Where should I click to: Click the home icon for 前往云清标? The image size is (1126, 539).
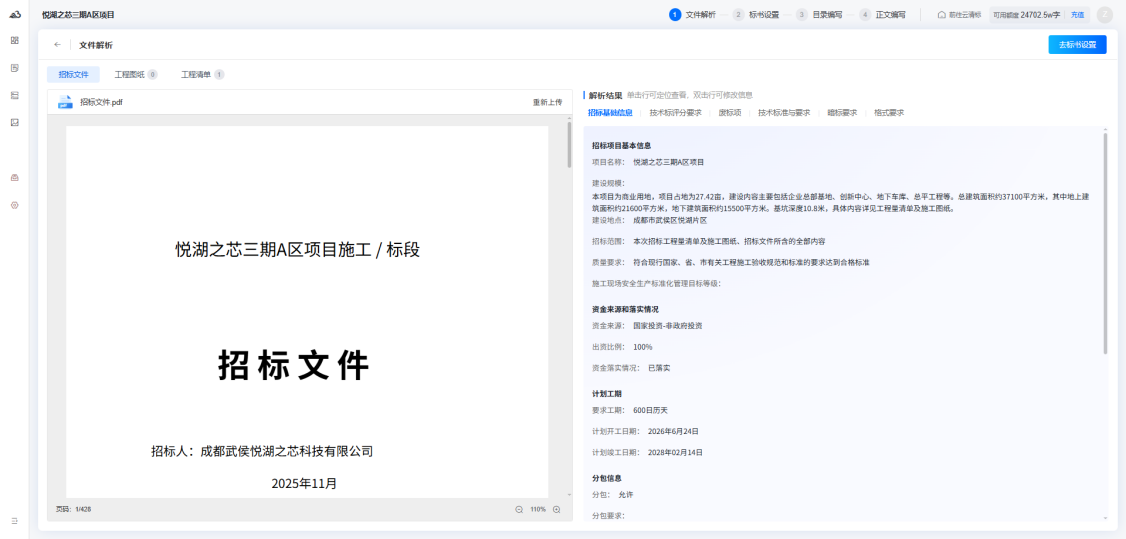pyautogui.click(x=941, y=14)
